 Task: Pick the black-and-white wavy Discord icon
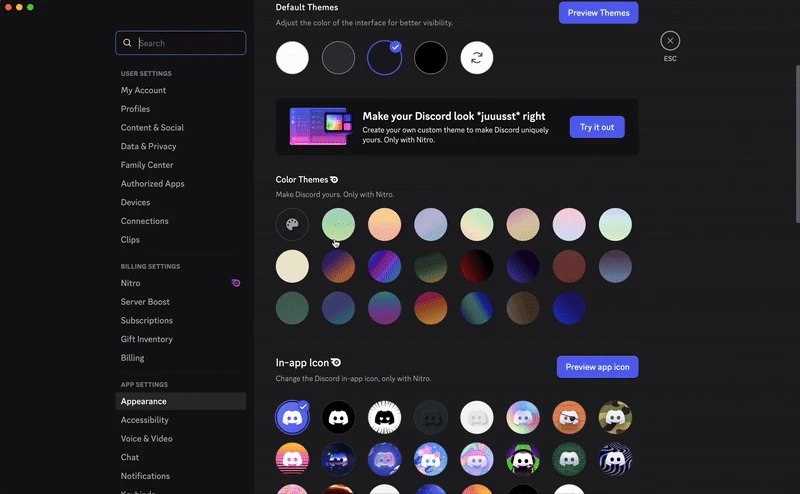[x=615, y=459]
